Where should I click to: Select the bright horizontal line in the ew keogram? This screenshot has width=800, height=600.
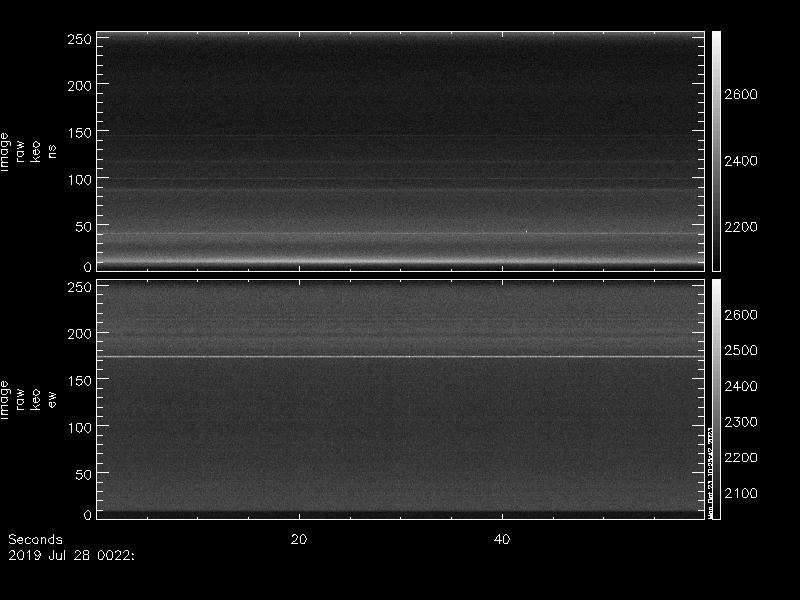[x=401, y=357]
